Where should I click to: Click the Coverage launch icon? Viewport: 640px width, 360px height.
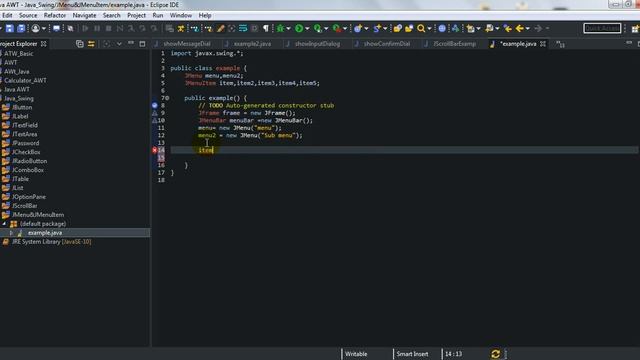[x=318, y=28]
